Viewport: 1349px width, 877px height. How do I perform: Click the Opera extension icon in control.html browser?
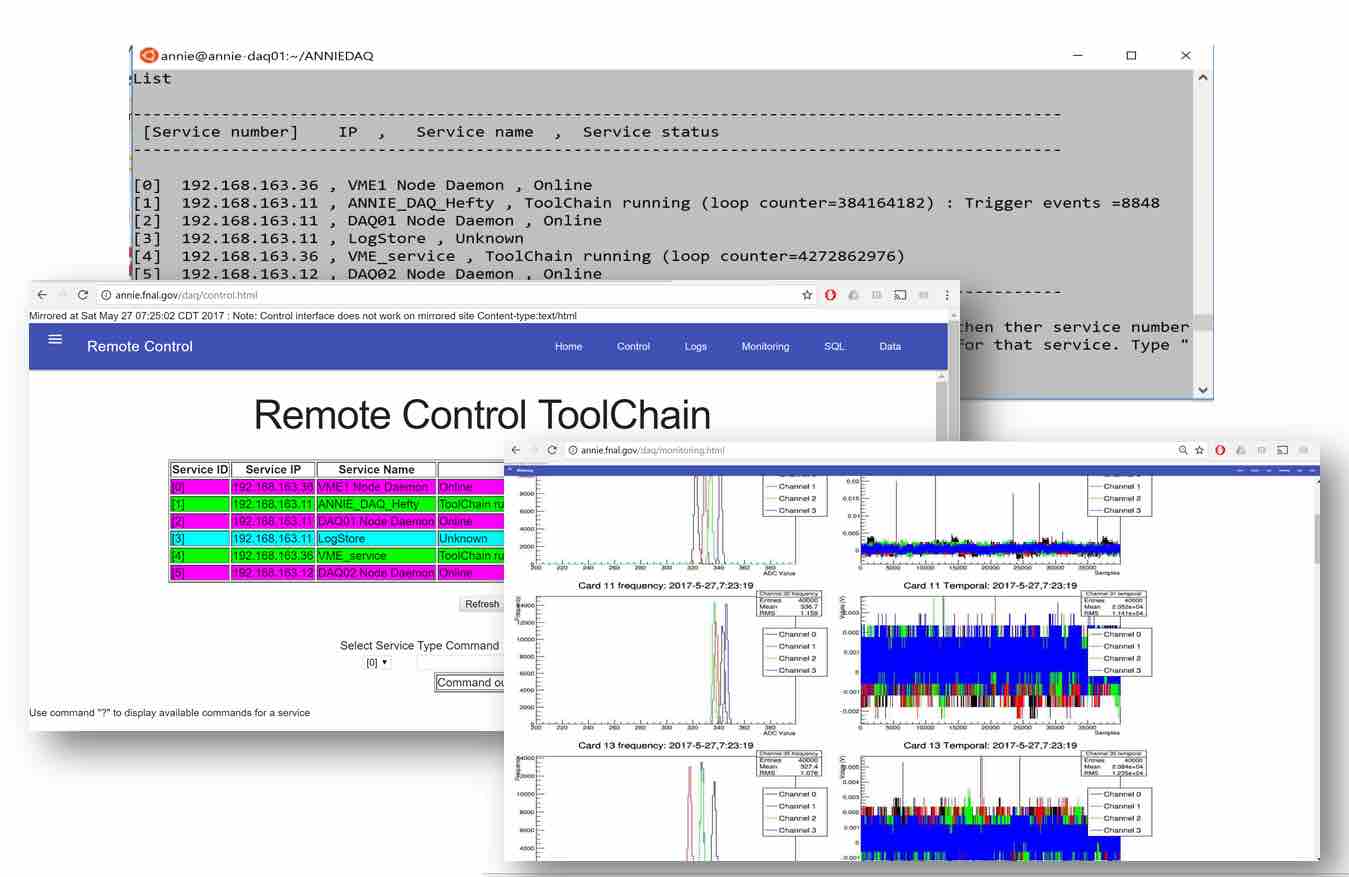coord(830,295)
